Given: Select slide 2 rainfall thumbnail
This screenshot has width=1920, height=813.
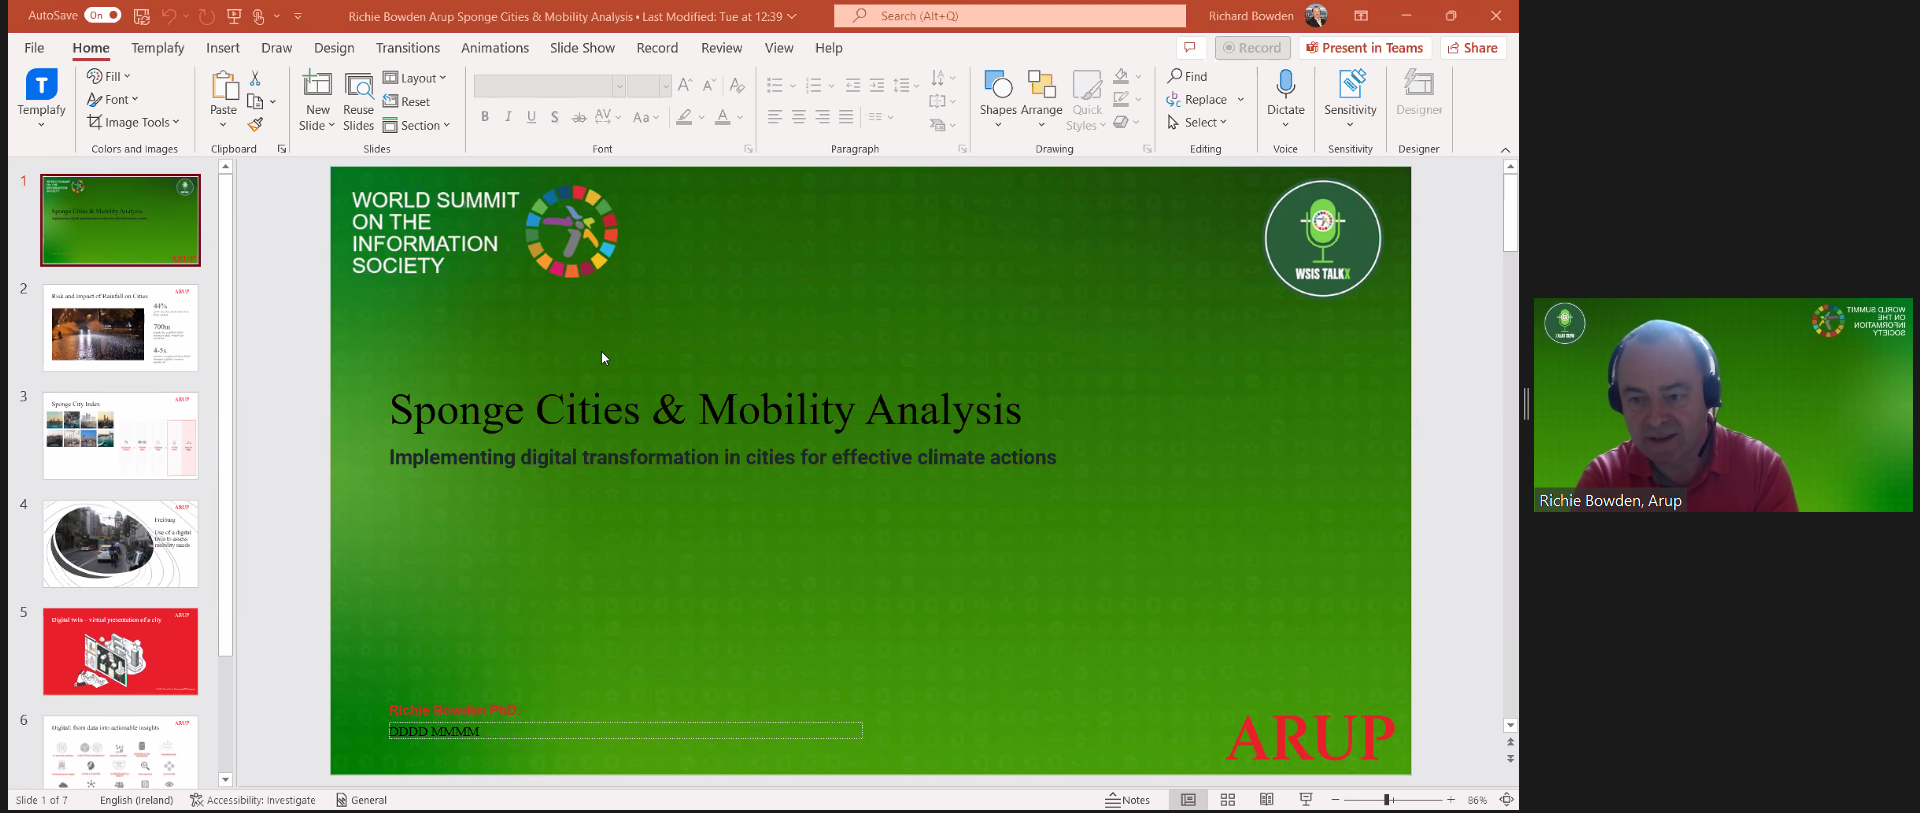Looking at the screenshot, I should [120, 328].
